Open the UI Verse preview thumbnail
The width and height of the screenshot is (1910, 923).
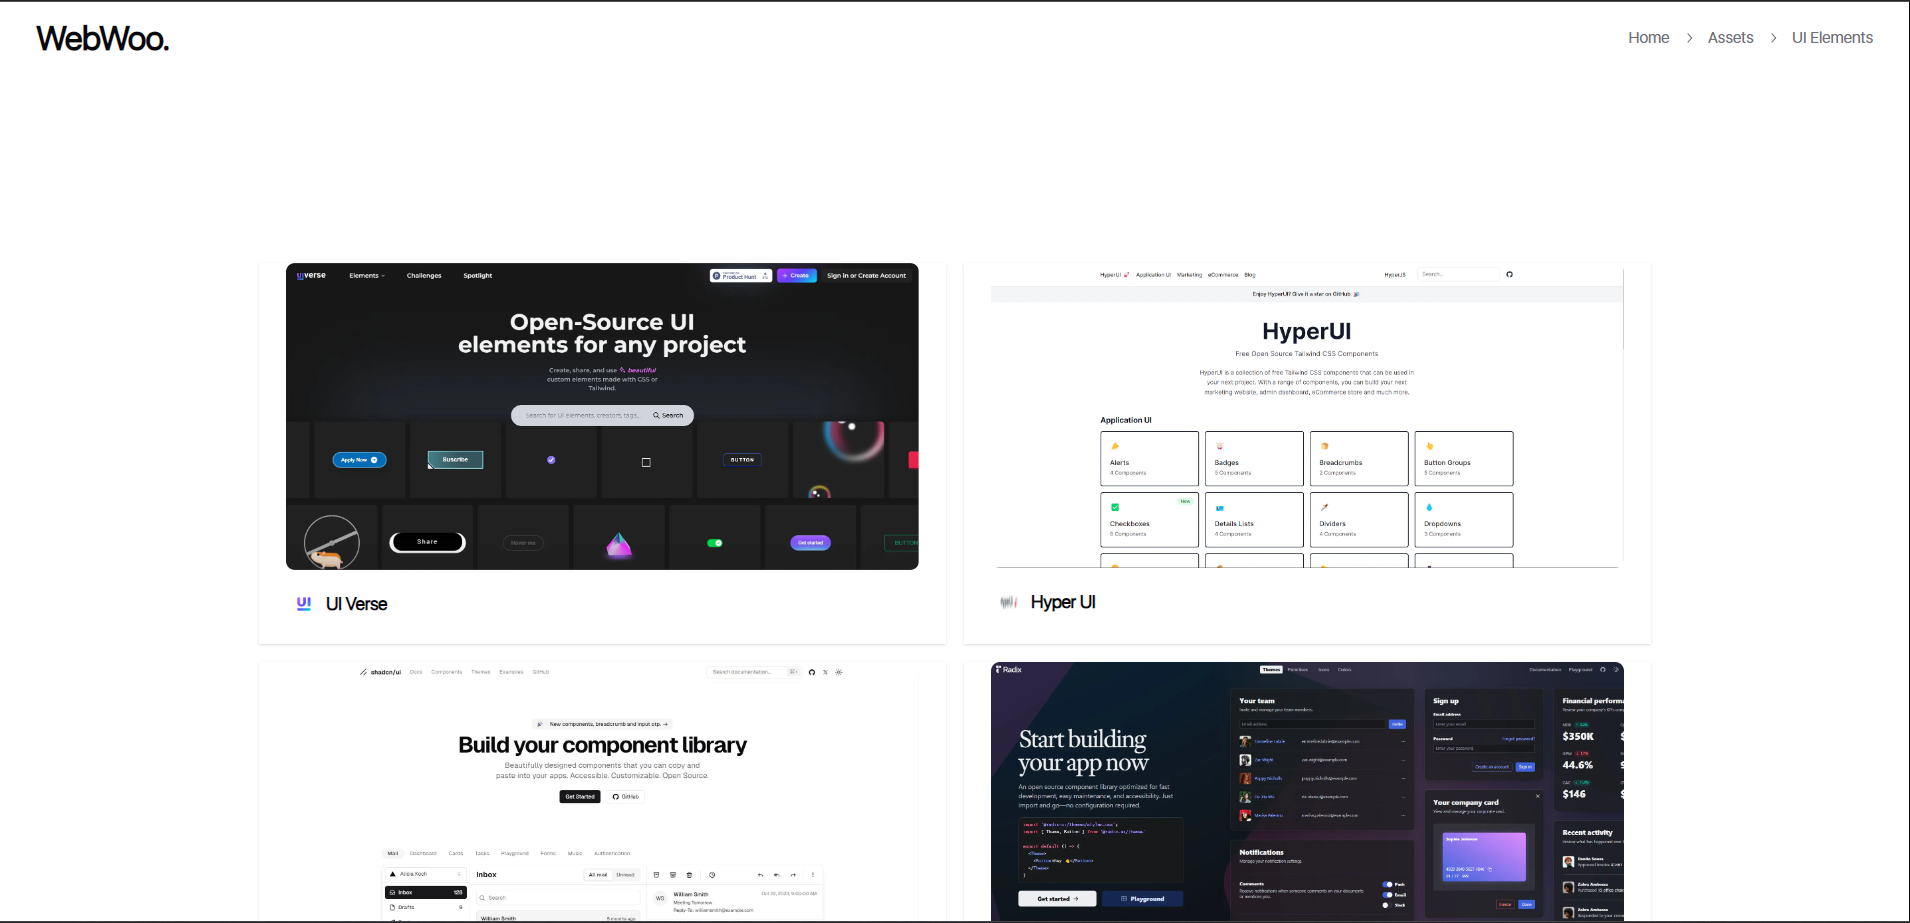click(x=602, y=416)
